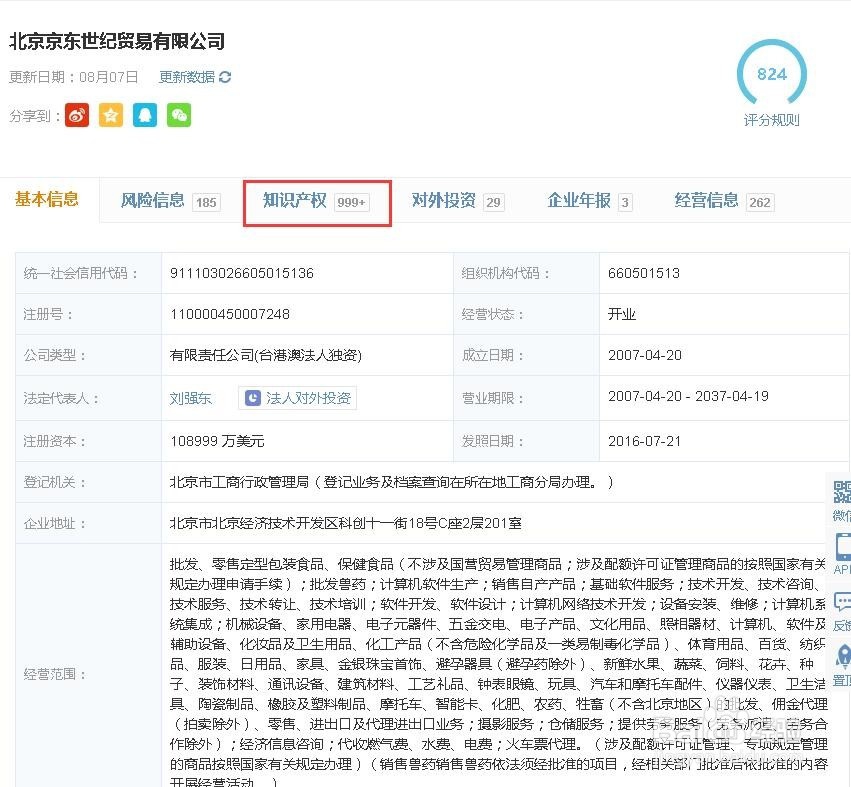Click registered capital 108999 万美元
The width and height of the screenshot is (851, 787).
217,441
